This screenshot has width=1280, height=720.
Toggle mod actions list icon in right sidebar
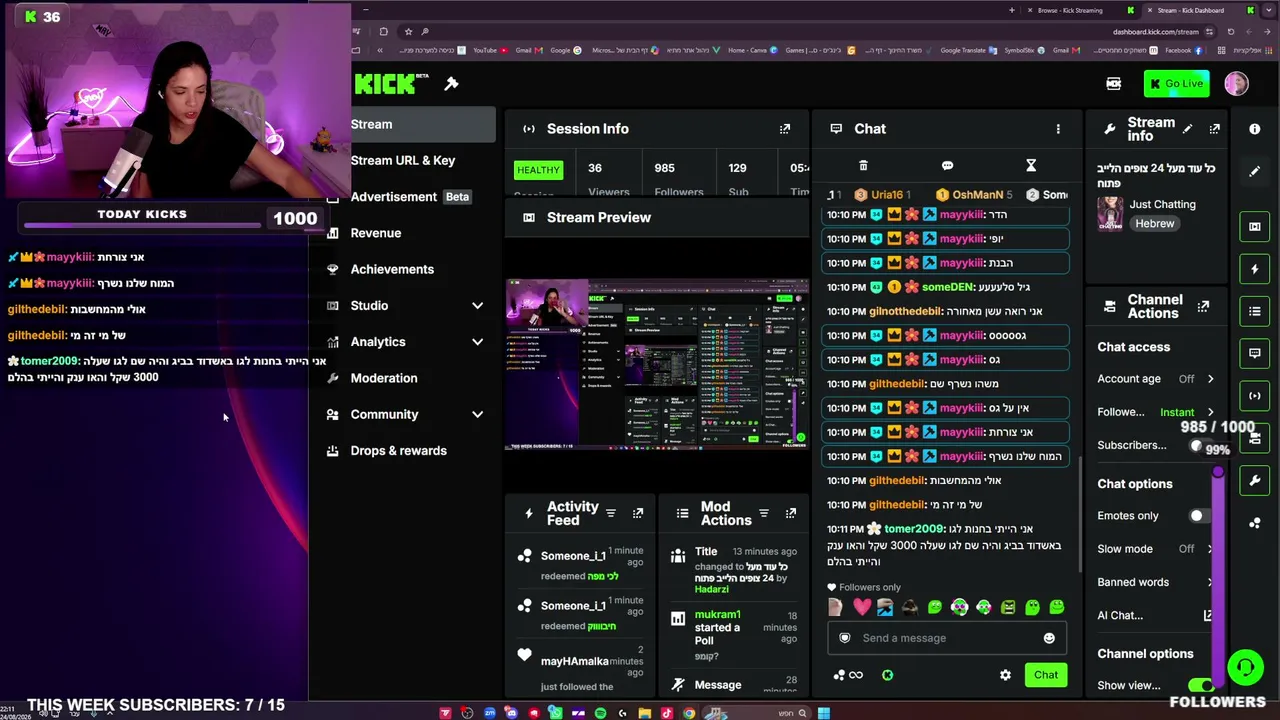[x=1255, y=311]
